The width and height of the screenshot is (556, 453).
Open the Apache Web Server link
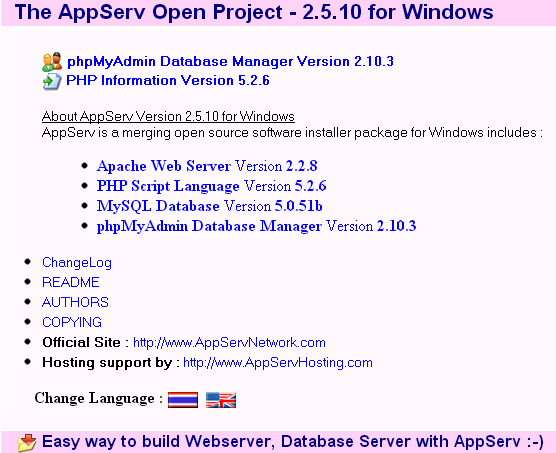coord(207,166)
